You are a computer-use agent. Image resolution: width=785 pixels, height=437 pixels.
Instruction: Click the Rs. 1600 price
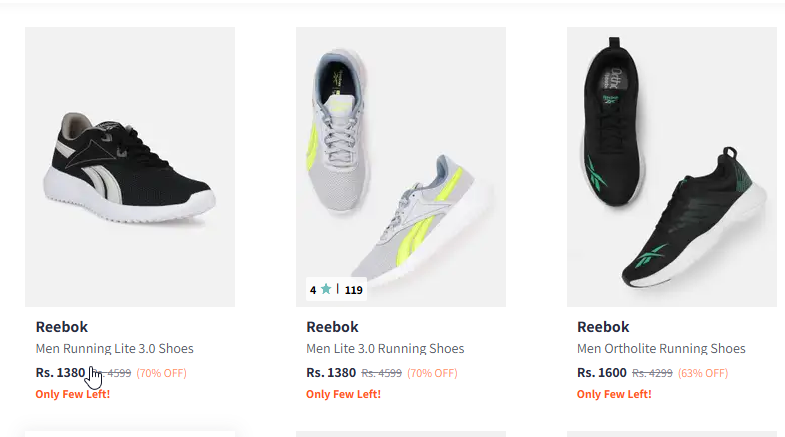point(602,373)
